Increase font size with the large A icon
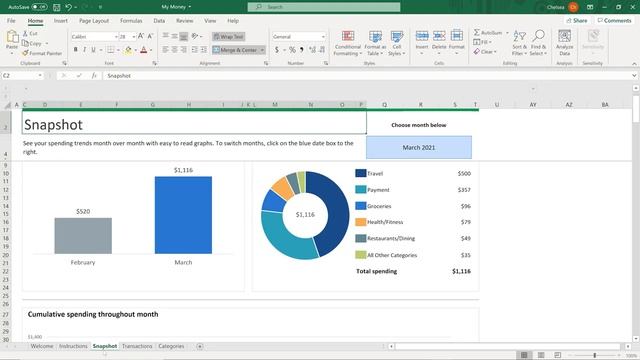The image size is (640, 360). 141,36
